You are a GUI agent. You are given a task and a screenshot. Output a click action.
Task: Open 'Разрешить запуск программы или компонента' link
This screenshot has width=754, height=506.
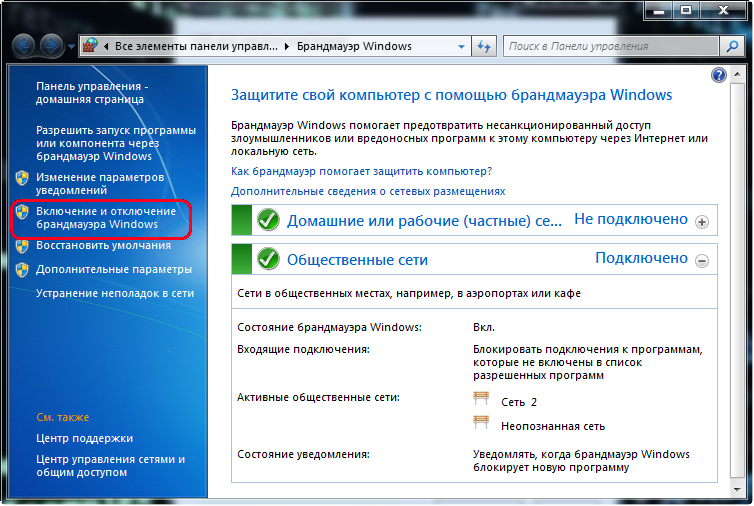[x=116, y=143]
